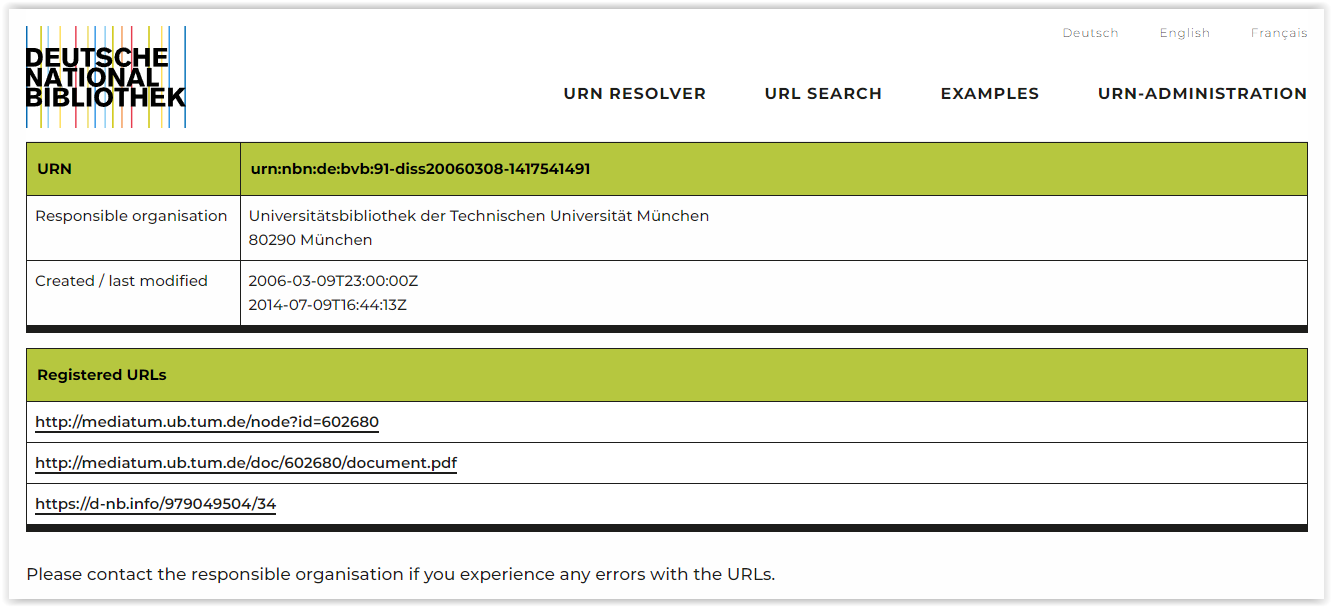Follow the d-nb.info/979049504/34 link
Screen dimensions: 1332x607
click(155, 503)
